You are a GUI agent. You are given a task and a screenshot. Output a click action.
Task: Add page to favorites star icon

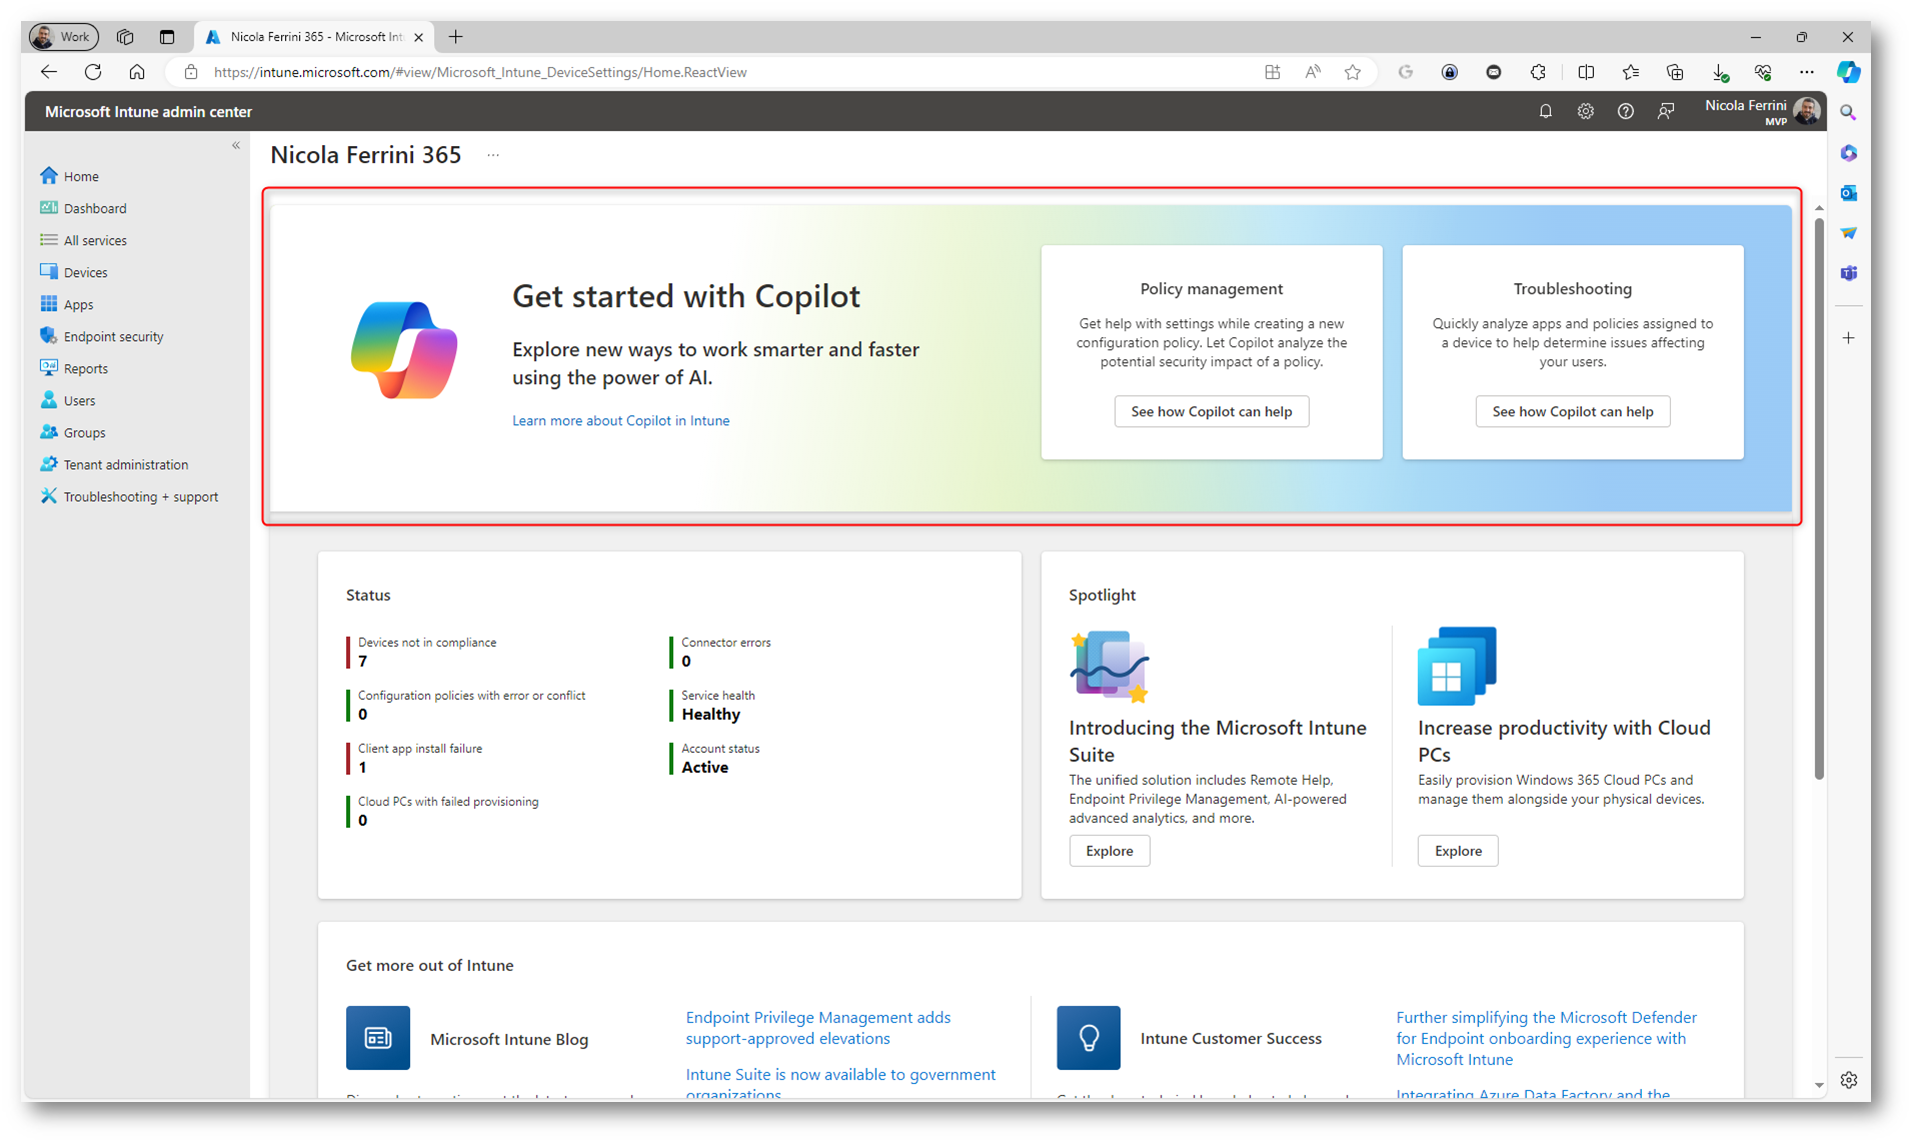coord(1353,72)
